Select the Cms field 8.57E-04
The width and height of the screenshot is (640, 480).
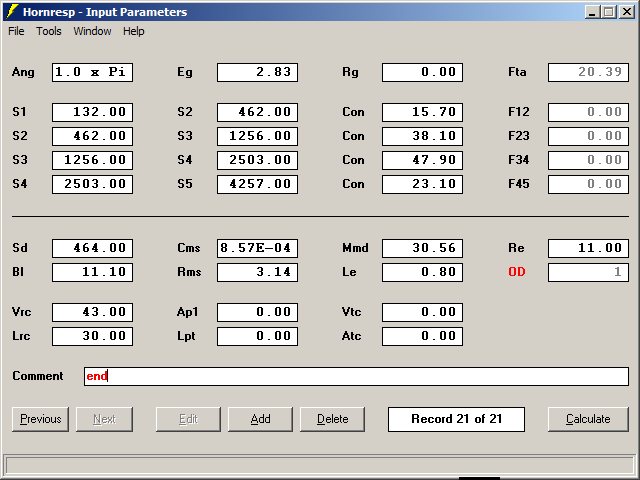258,248
